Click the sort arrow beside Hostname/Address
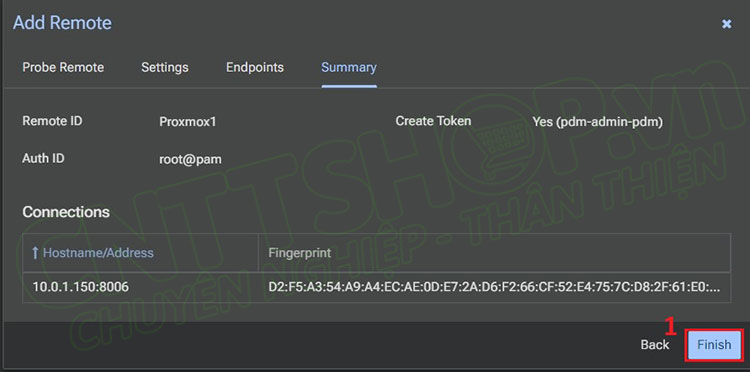The height and width of the screenshot is (372, 750). click(35, 253)
